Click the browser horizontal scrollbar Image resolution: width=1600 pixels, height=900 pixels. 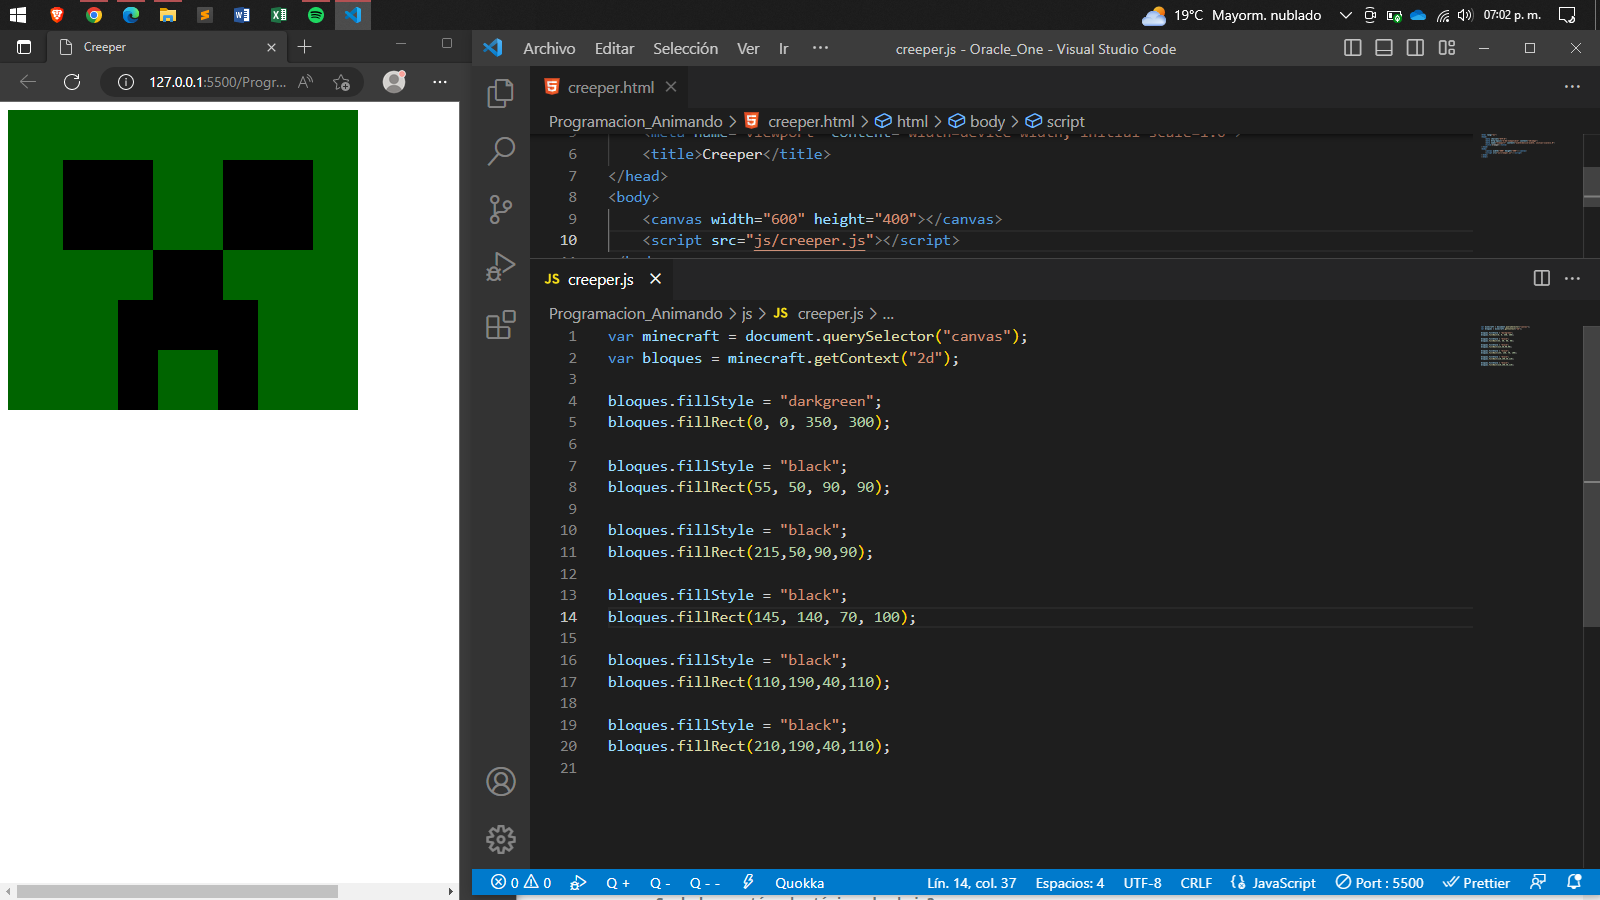pos(177,891)
